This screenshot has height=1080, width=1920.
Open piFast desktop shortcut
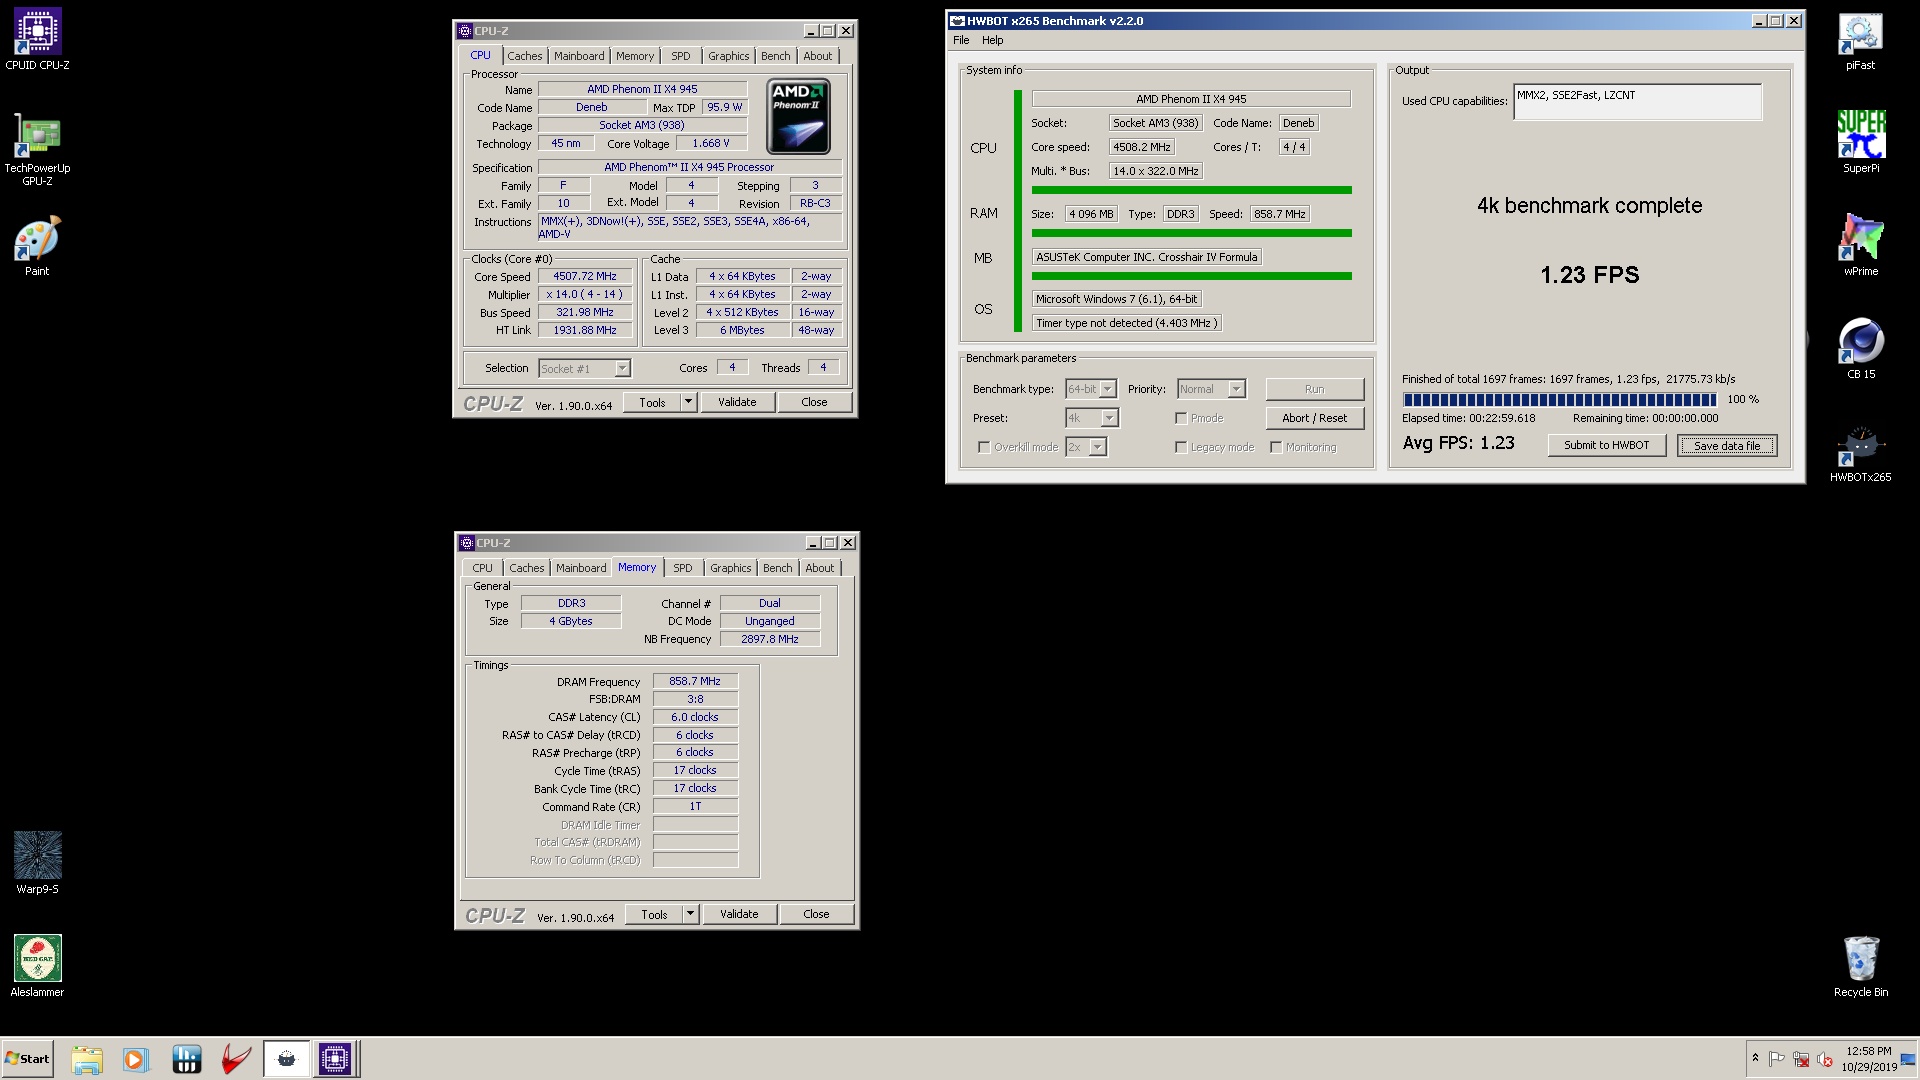coord(1860,40)
